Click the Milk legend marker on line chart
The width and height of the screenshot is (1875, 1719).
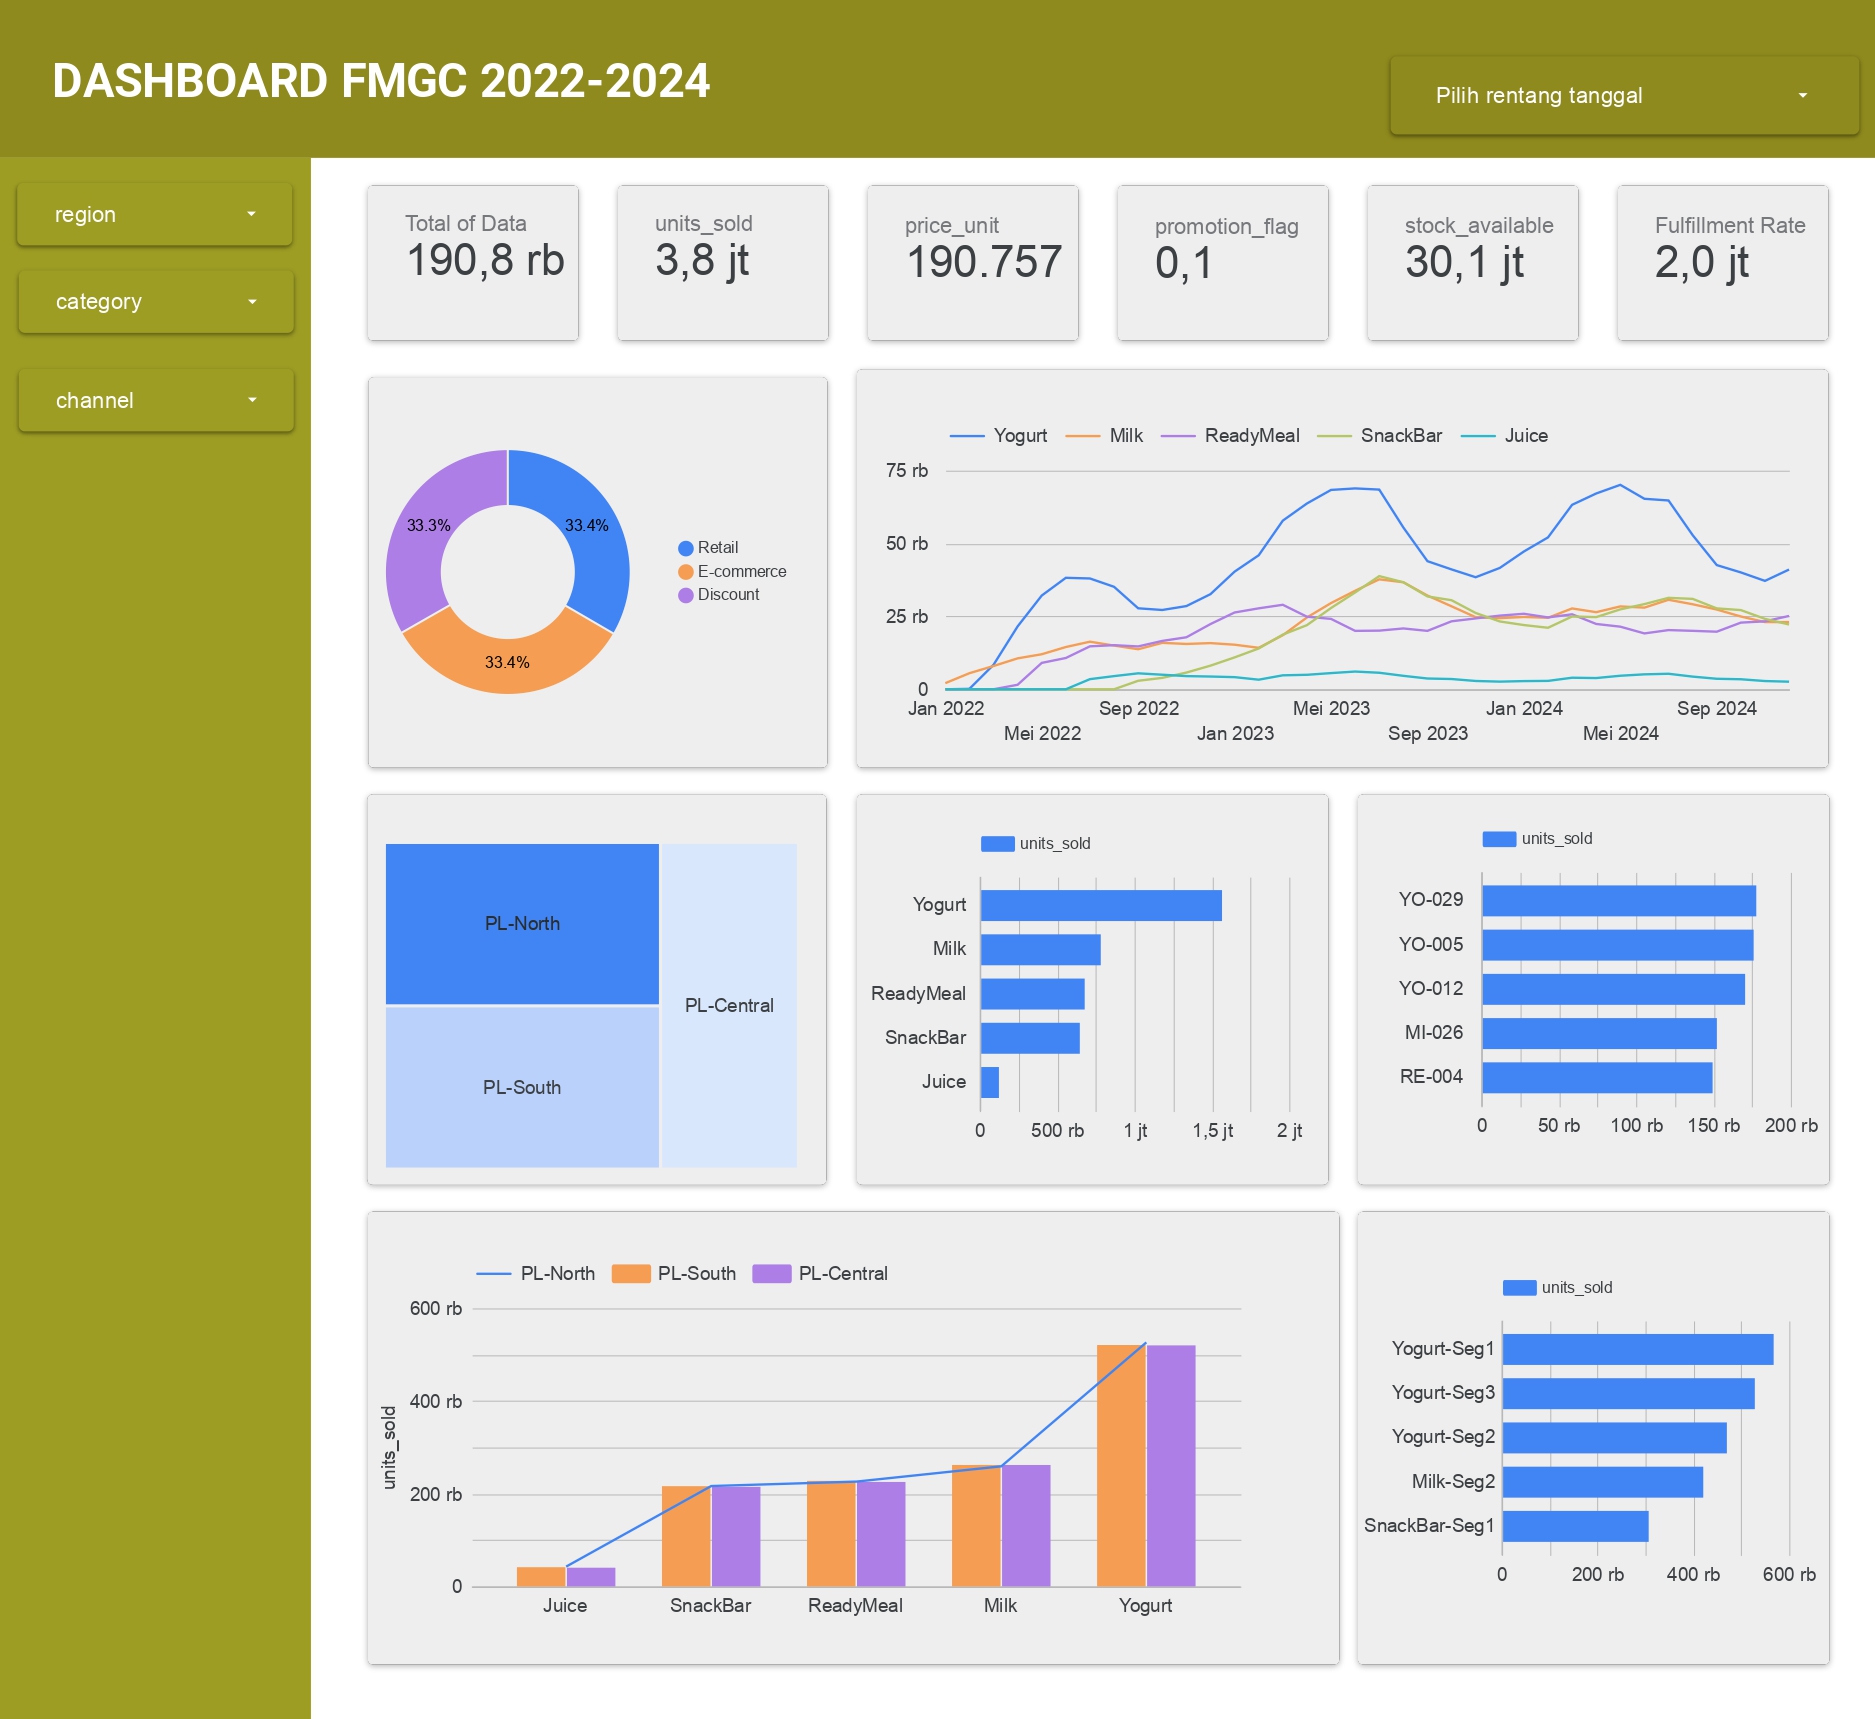pyautogui.click(x=1084, y=436)
